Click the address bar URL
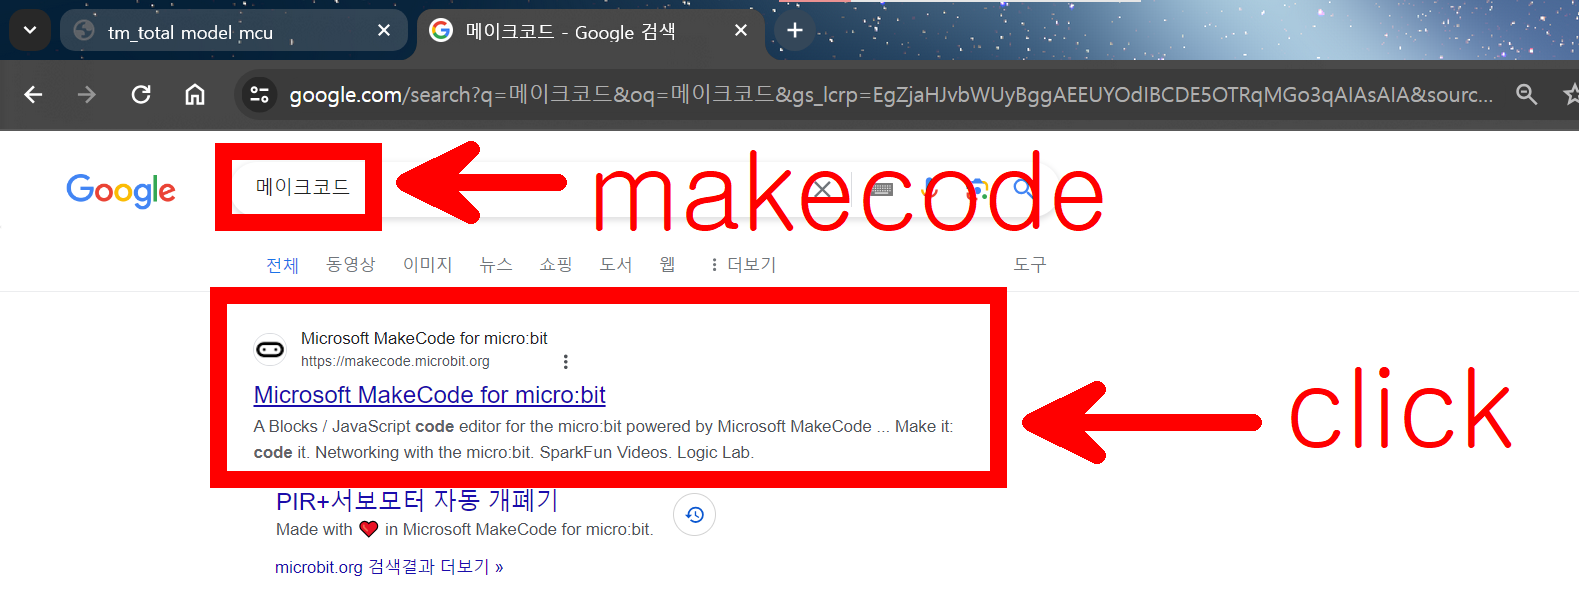The width and height of the screenshot is (1579, 608). click(890, 95)
